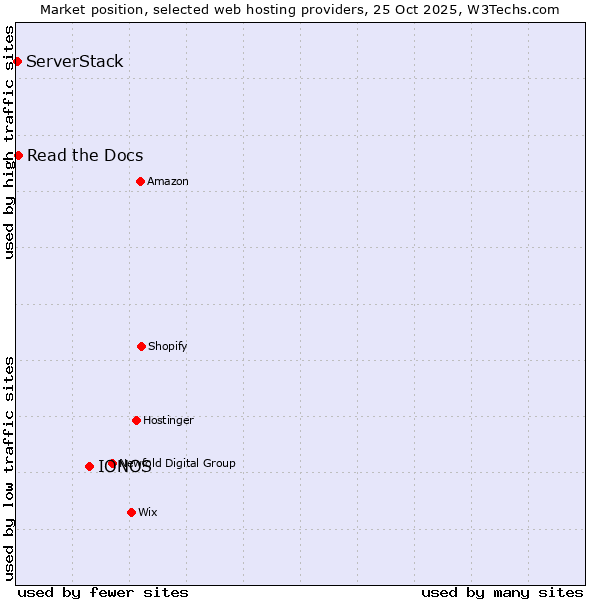This screenshot has width=600, height=600.
Task: Click the red ServerStack data point
Action: (17, 62)
